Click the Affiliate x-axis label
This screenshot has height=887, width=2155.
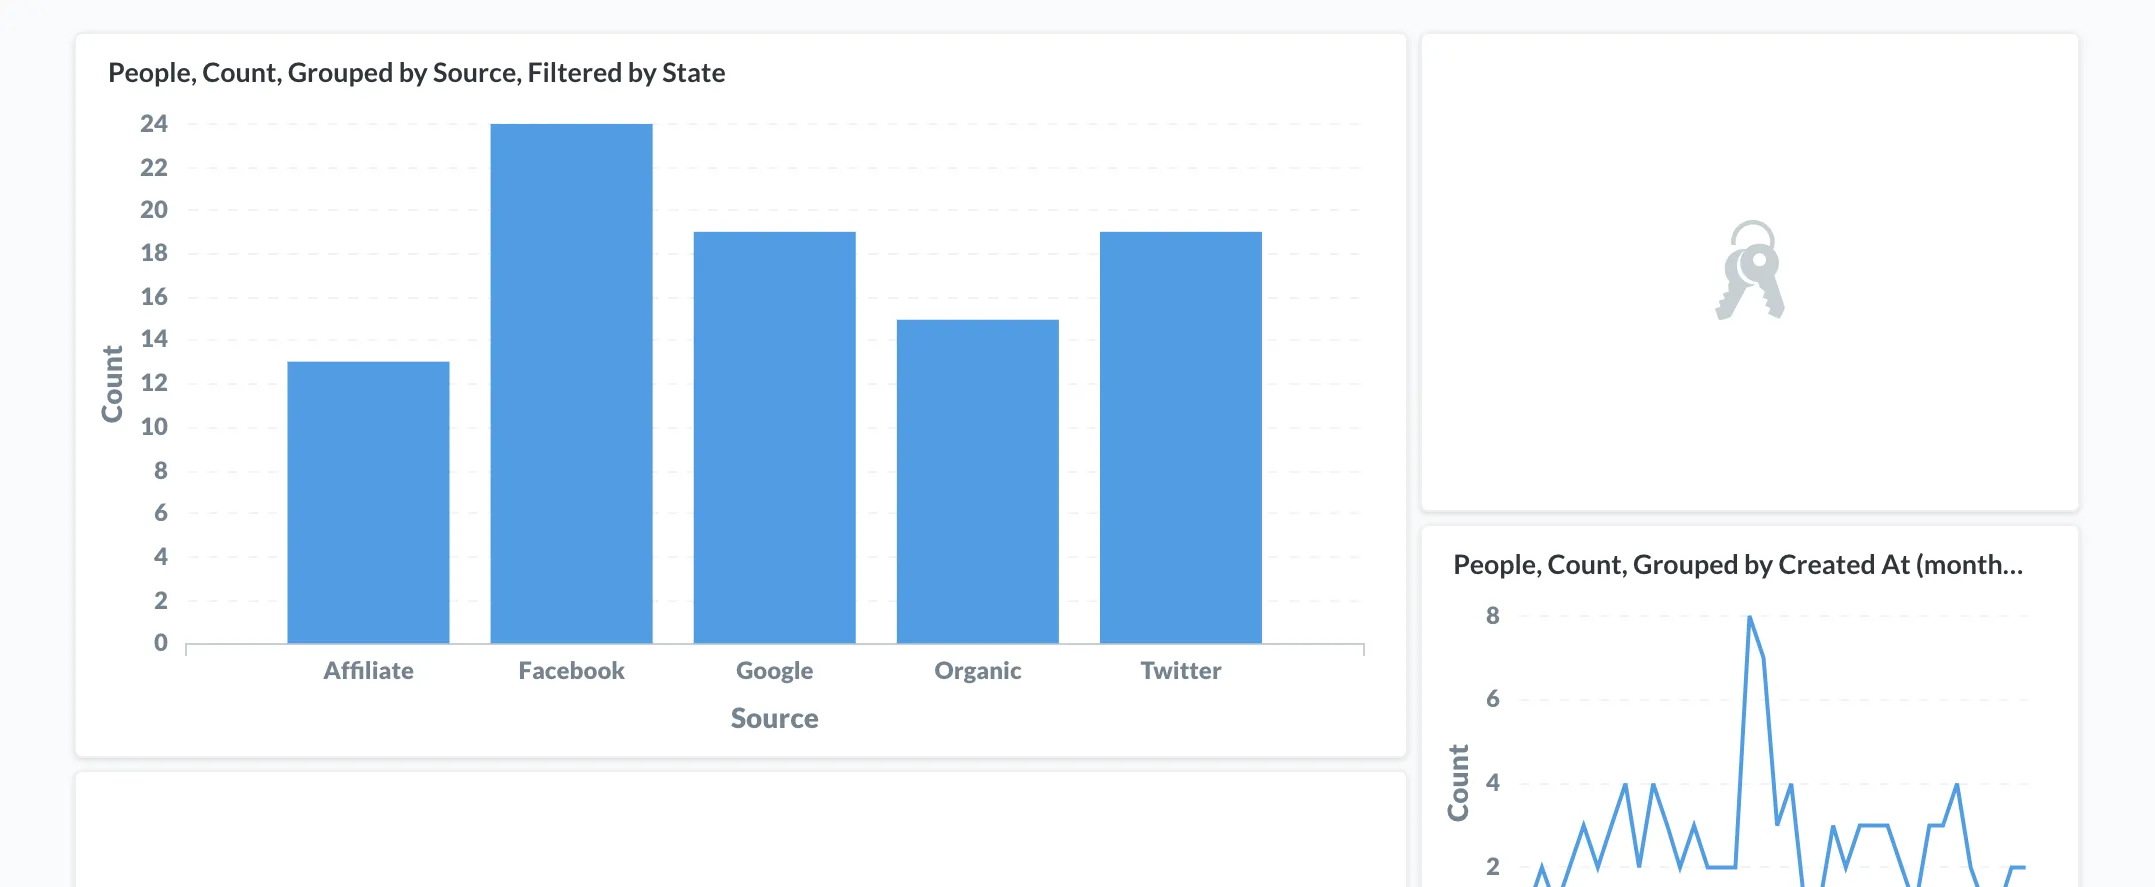(368, 671)
